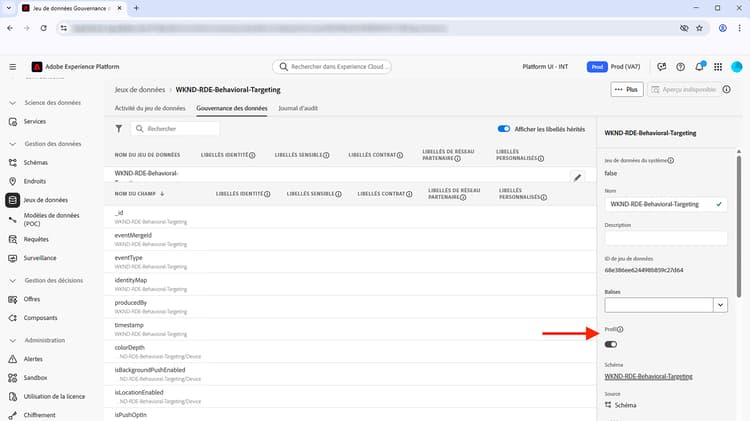The height and width of the screenshot is (421, 750).
Task: Click the Plus more actions button
Action: coord(627,89)
